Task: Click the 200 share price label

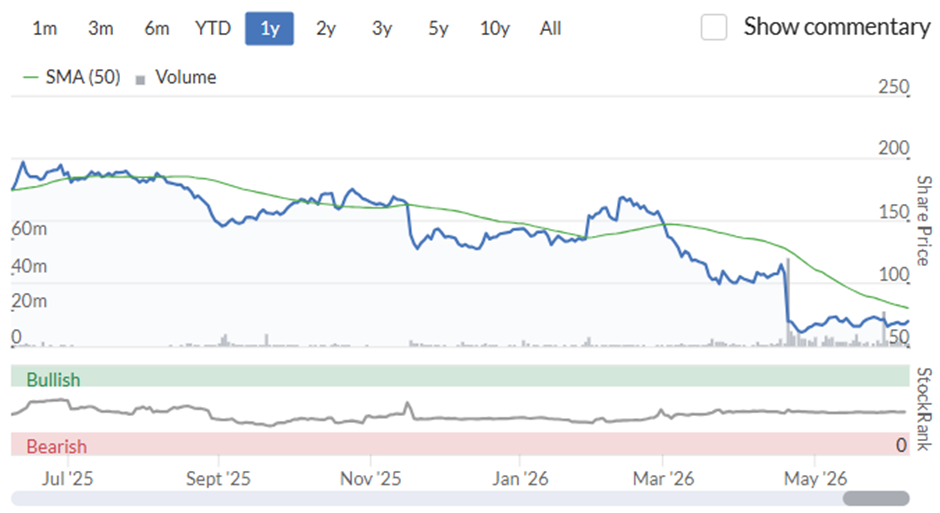Action: pyautogui.click(x=894, y=148)
